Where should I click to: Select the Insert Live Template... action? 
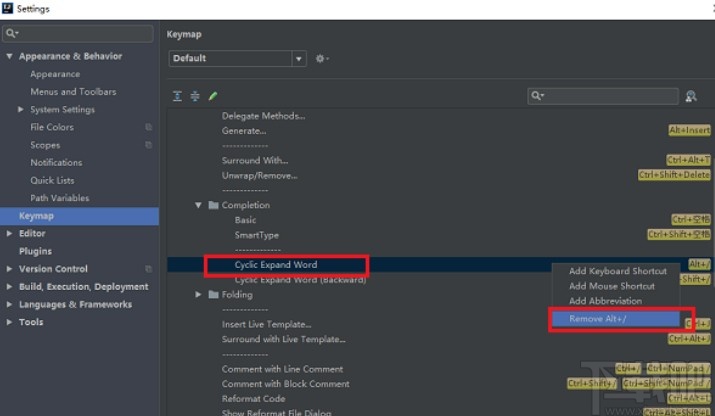pyautogui.click(x=266, y=324)
